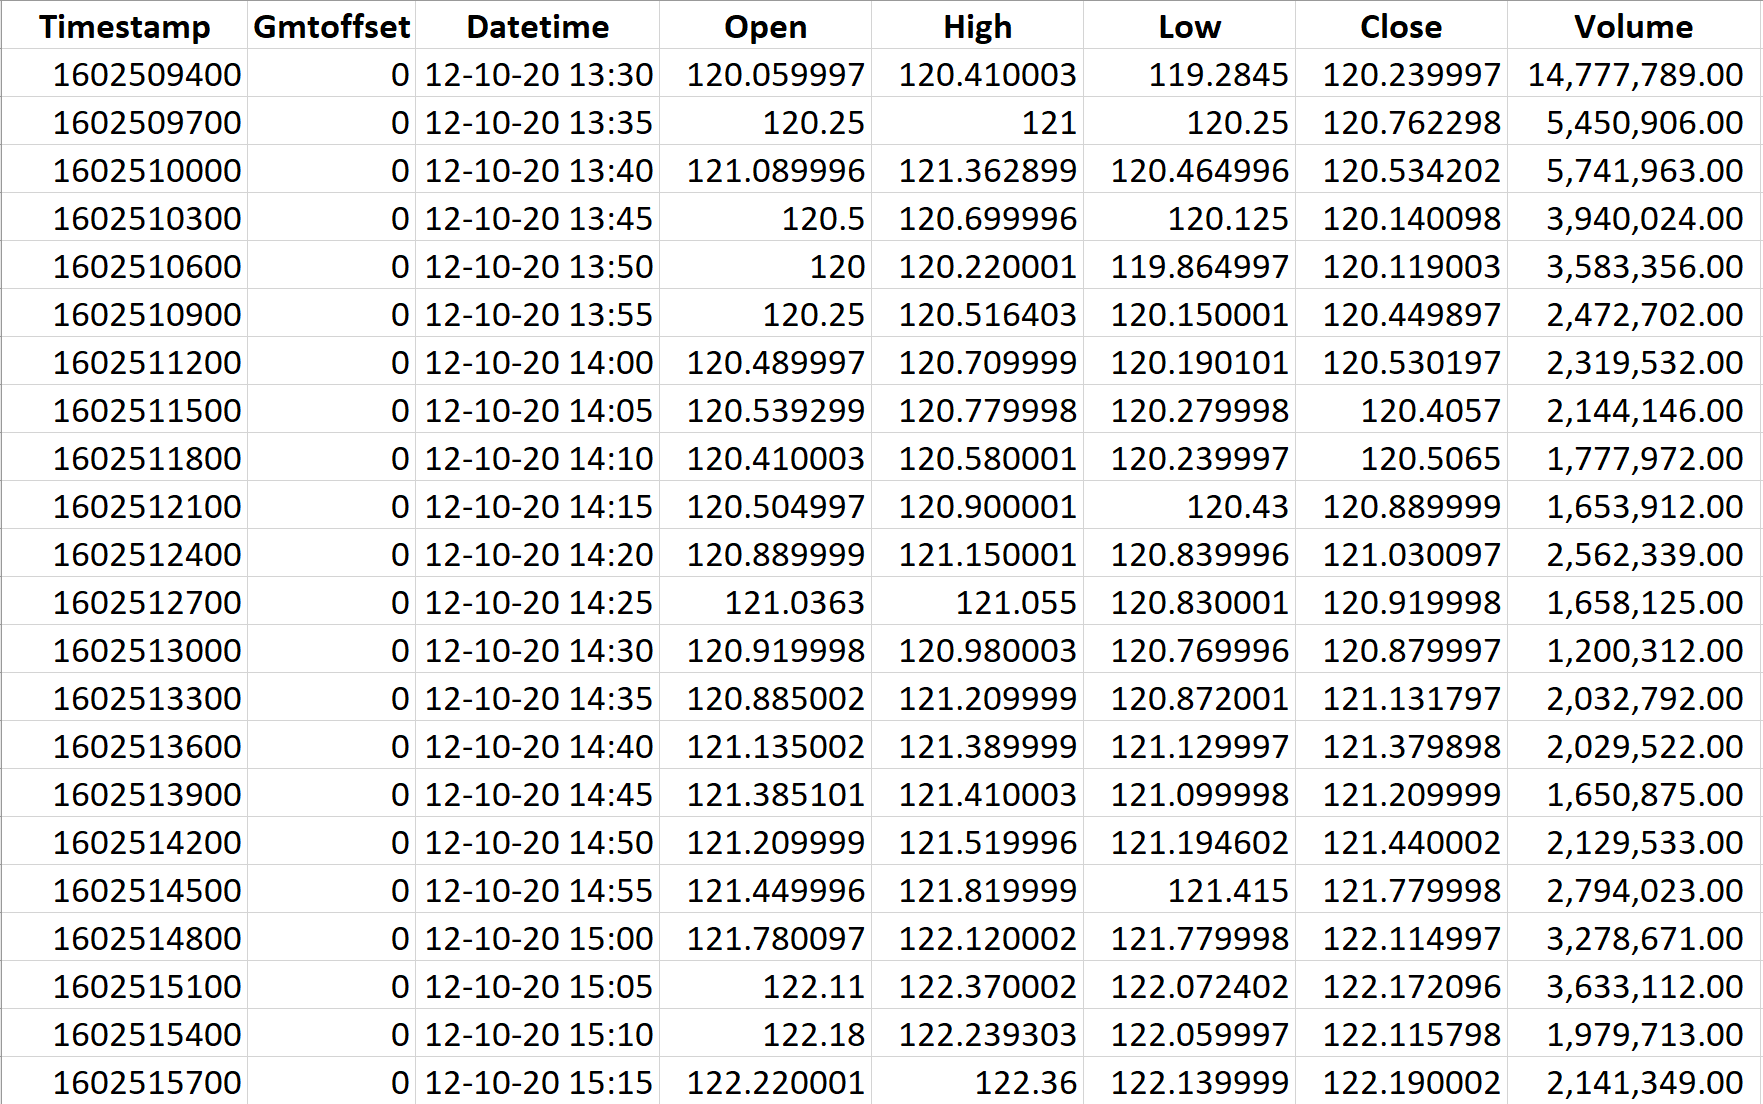The image size is (1763, 1104).
Task: Click Gmtoffset 0 in row 1602513000
Action: point(332,650)
